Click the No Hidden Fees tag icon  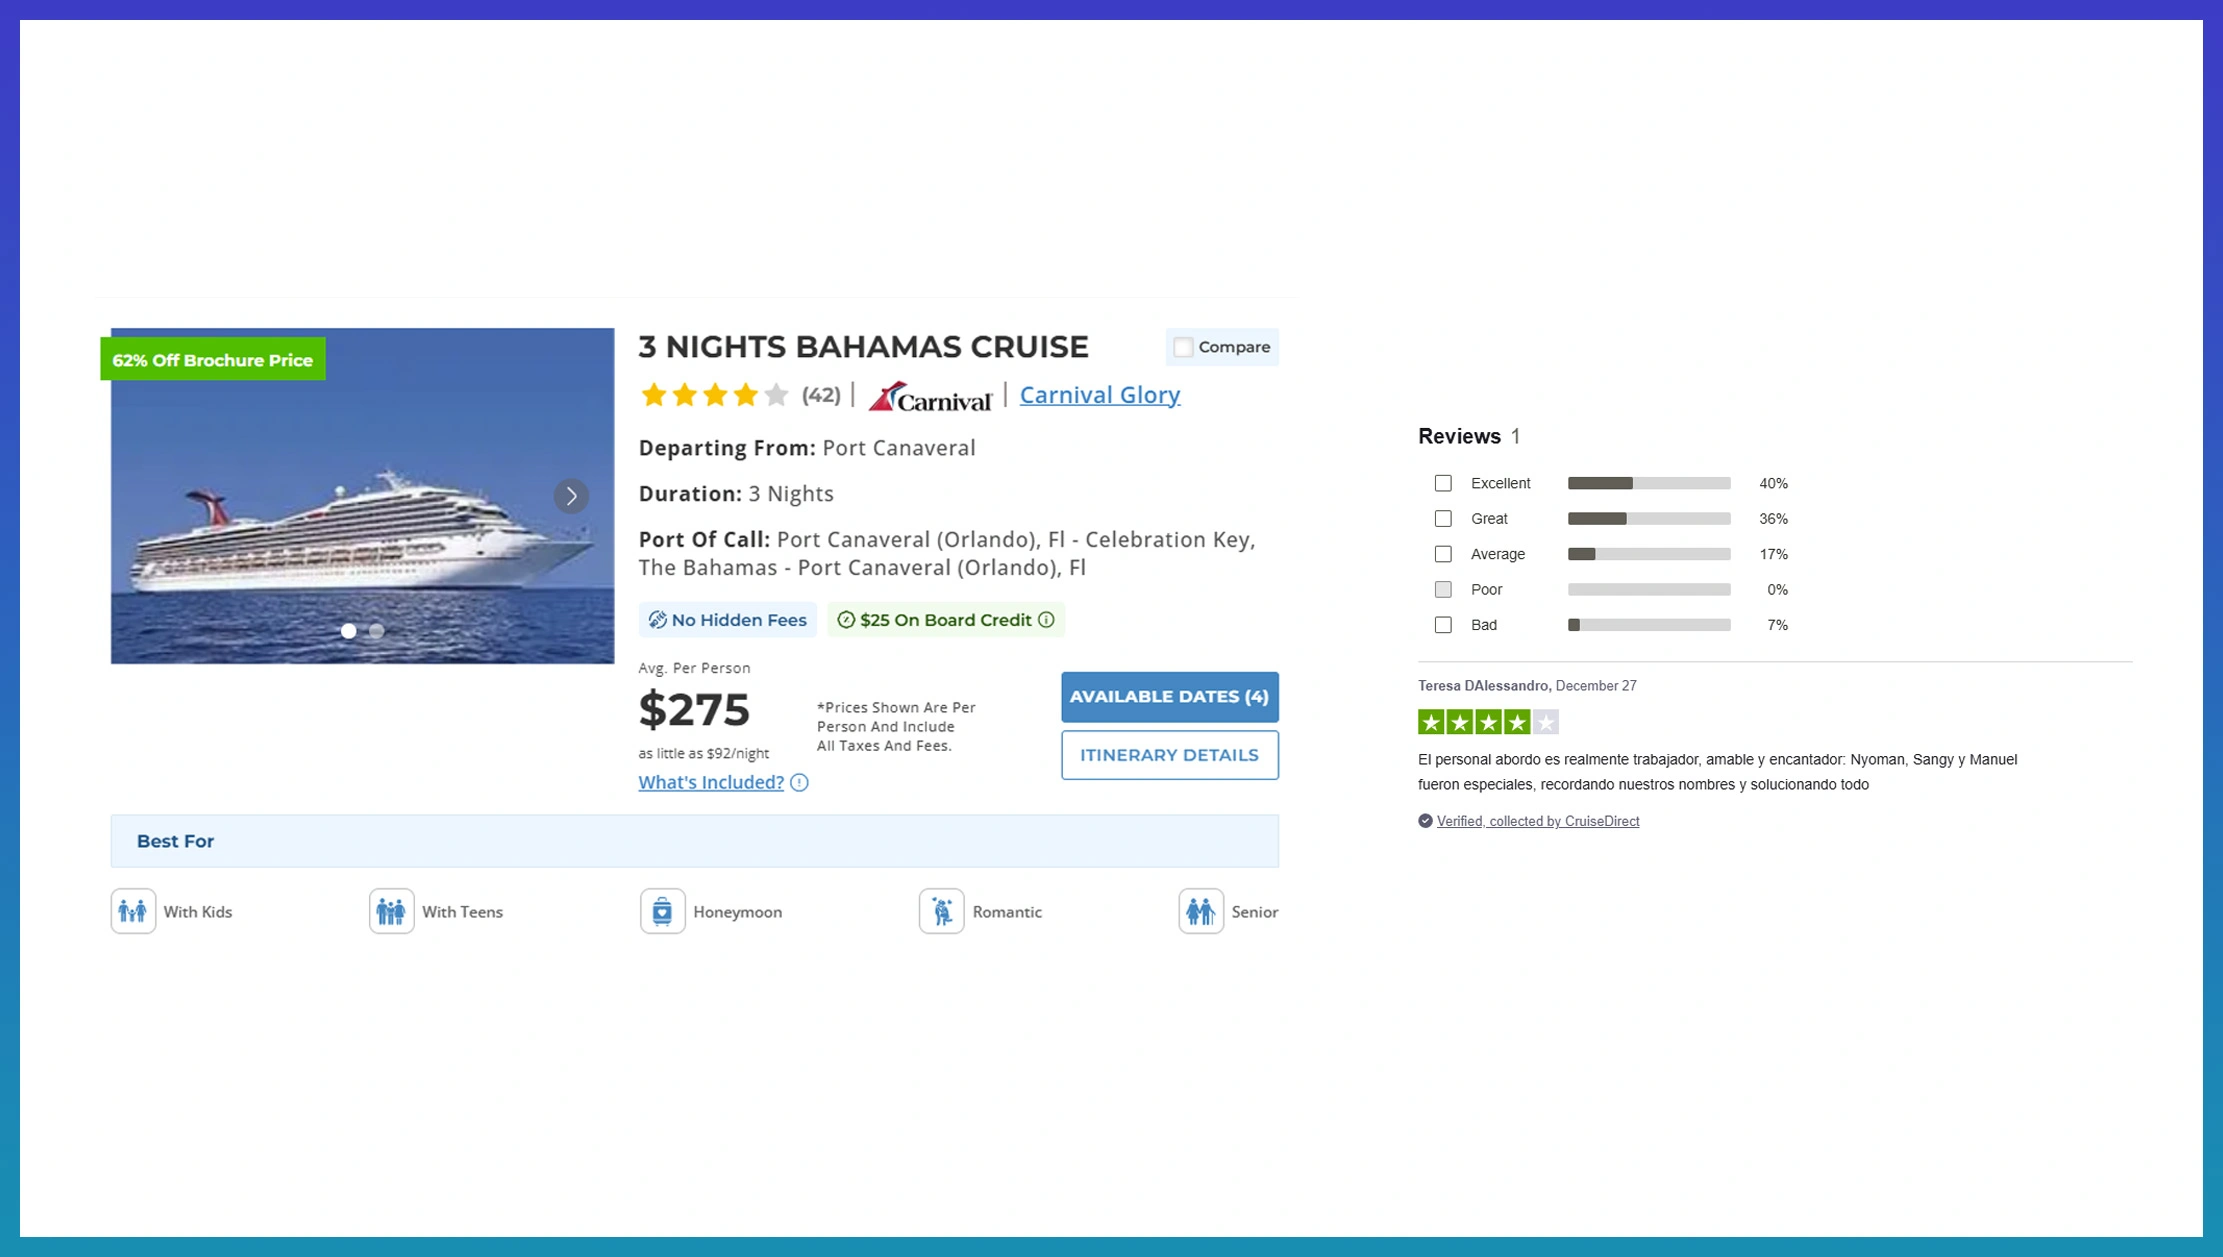657,620
